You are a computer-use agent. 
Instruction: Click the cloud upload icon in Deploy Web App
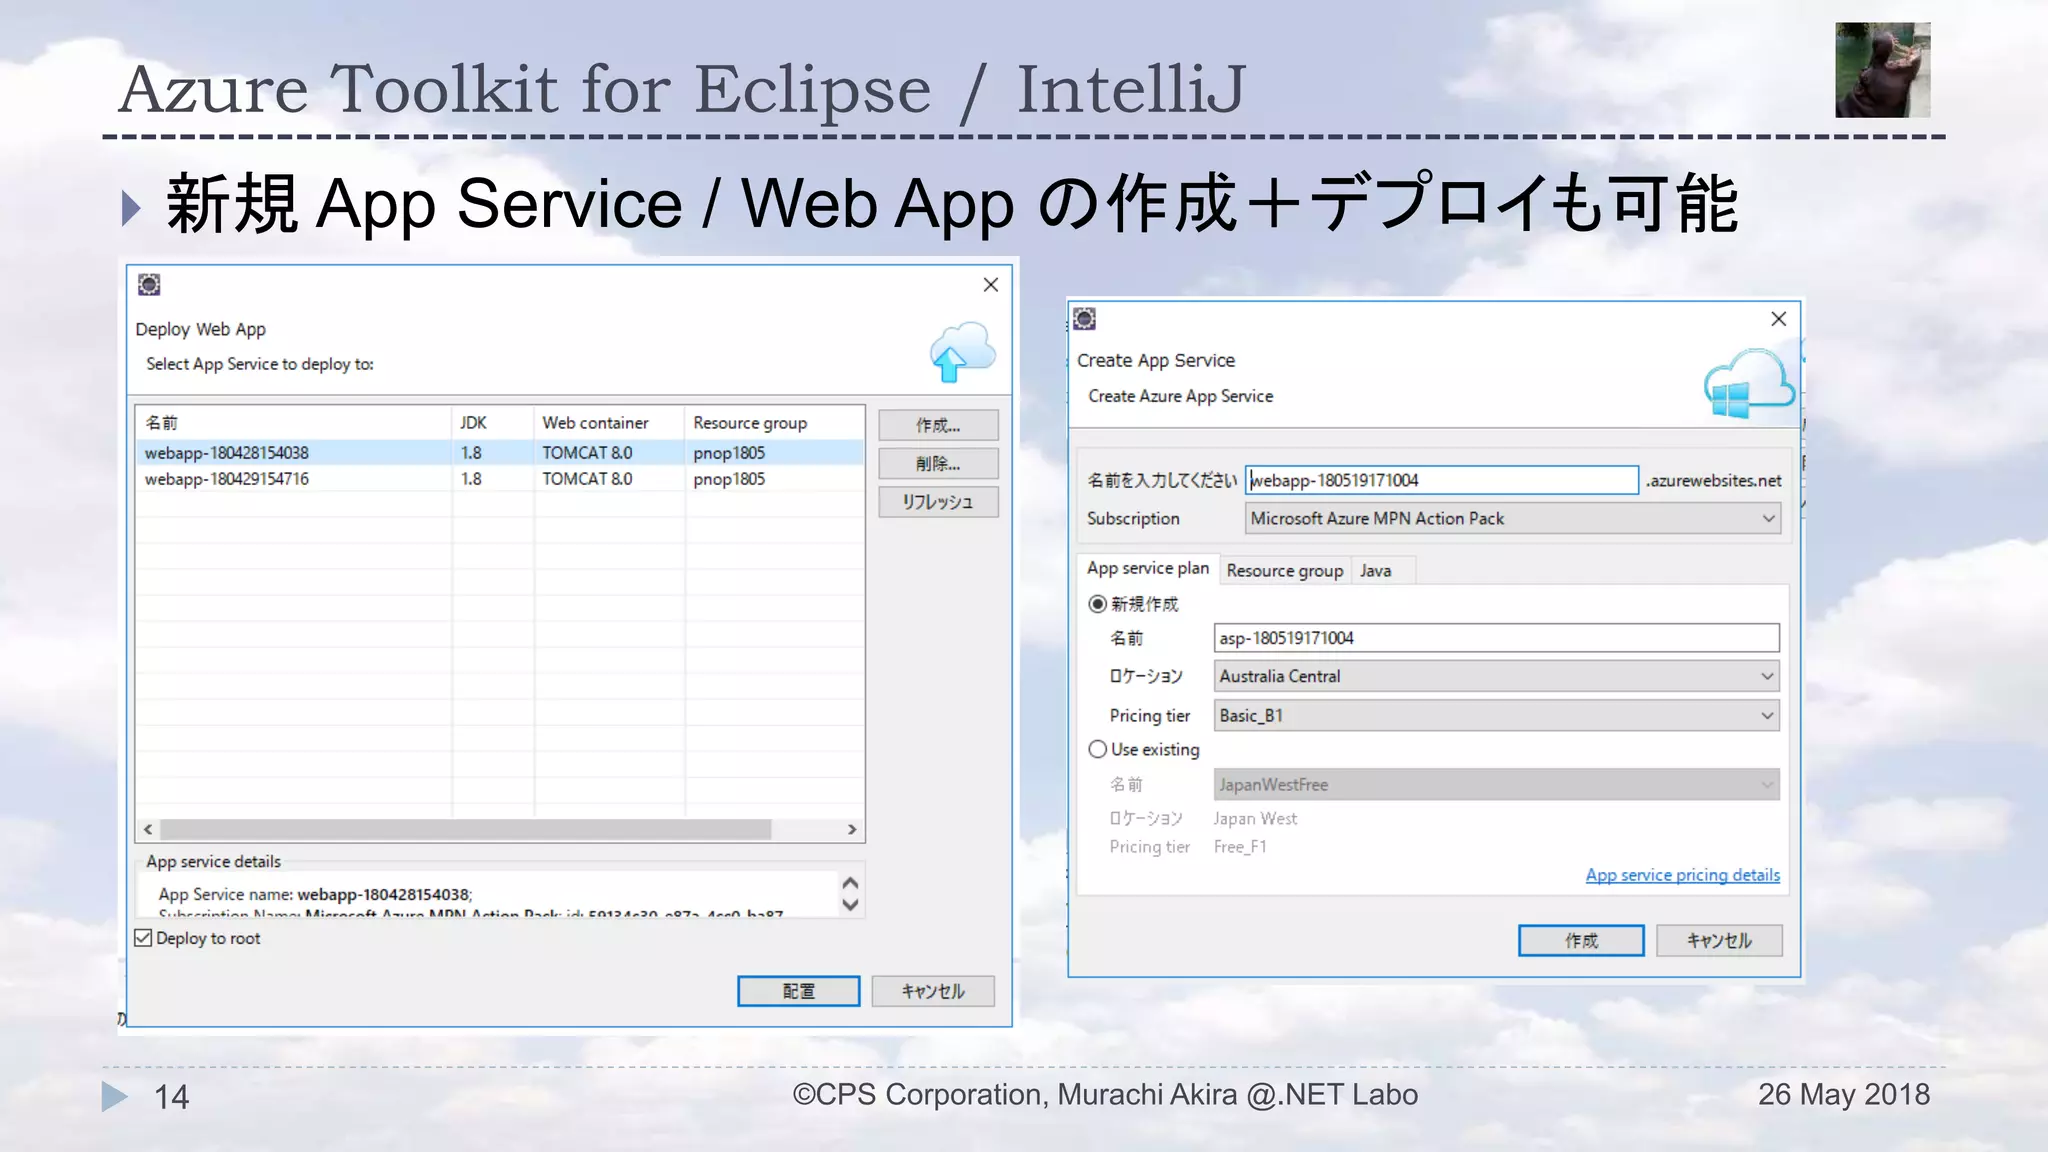click(962, 352)
